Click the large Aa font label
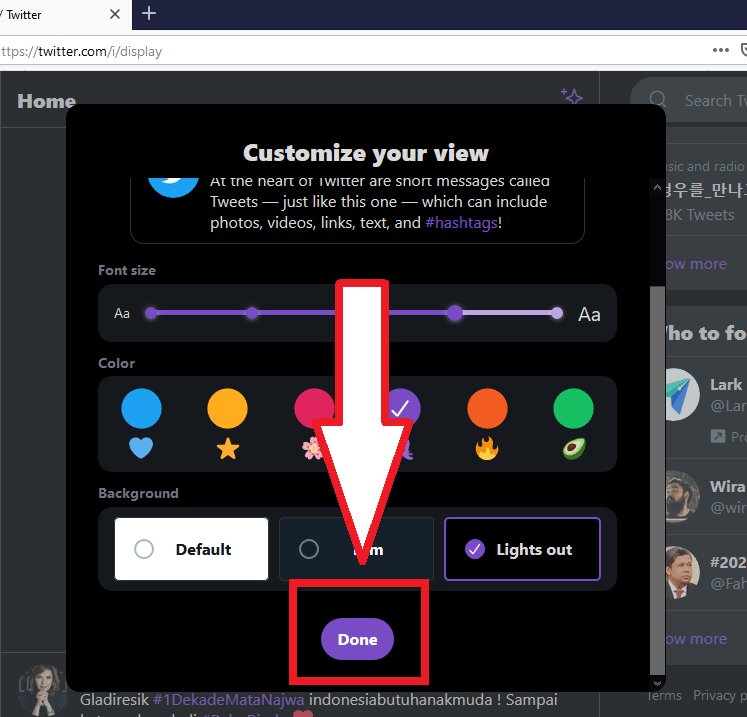The image size is (747, 717). (589, 314)
